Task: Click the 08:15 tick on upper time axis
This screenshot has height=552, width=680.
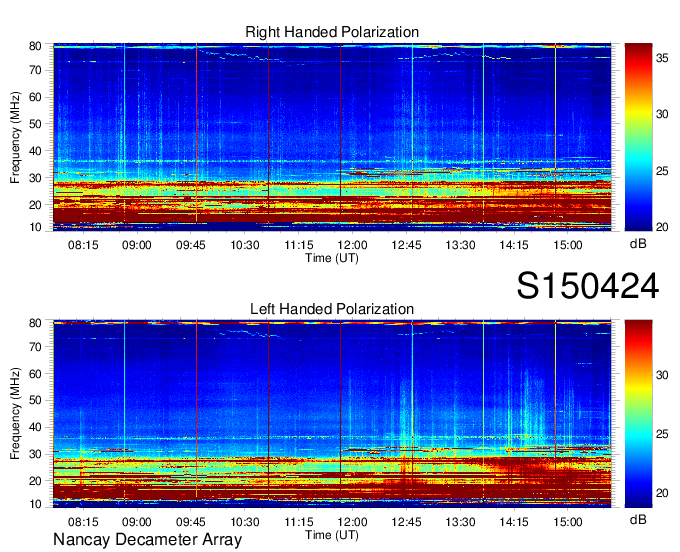Action: (x=83, y=245)
